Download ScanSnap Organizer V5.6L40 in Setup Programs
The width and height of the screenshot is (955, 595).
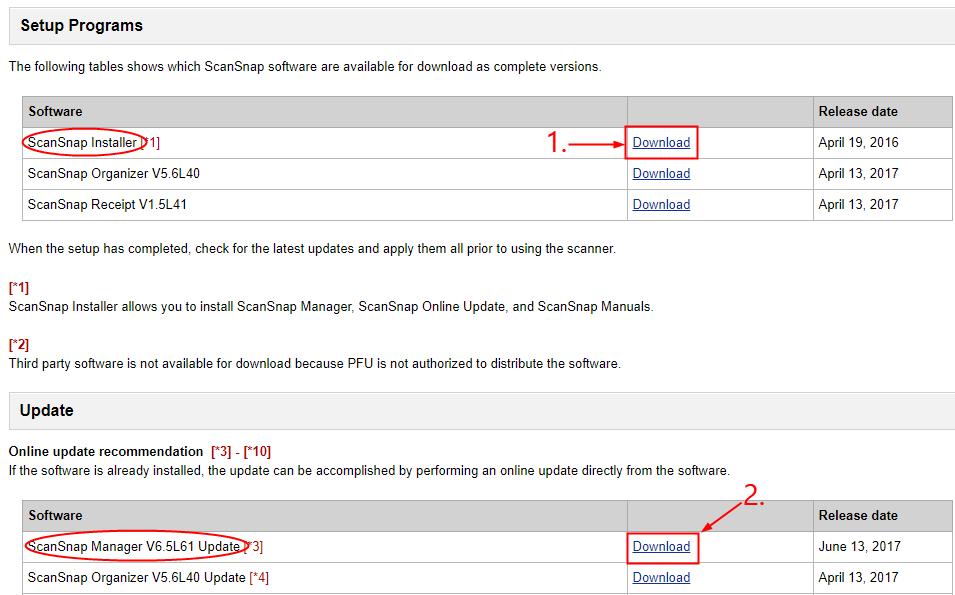pos(661,173)
